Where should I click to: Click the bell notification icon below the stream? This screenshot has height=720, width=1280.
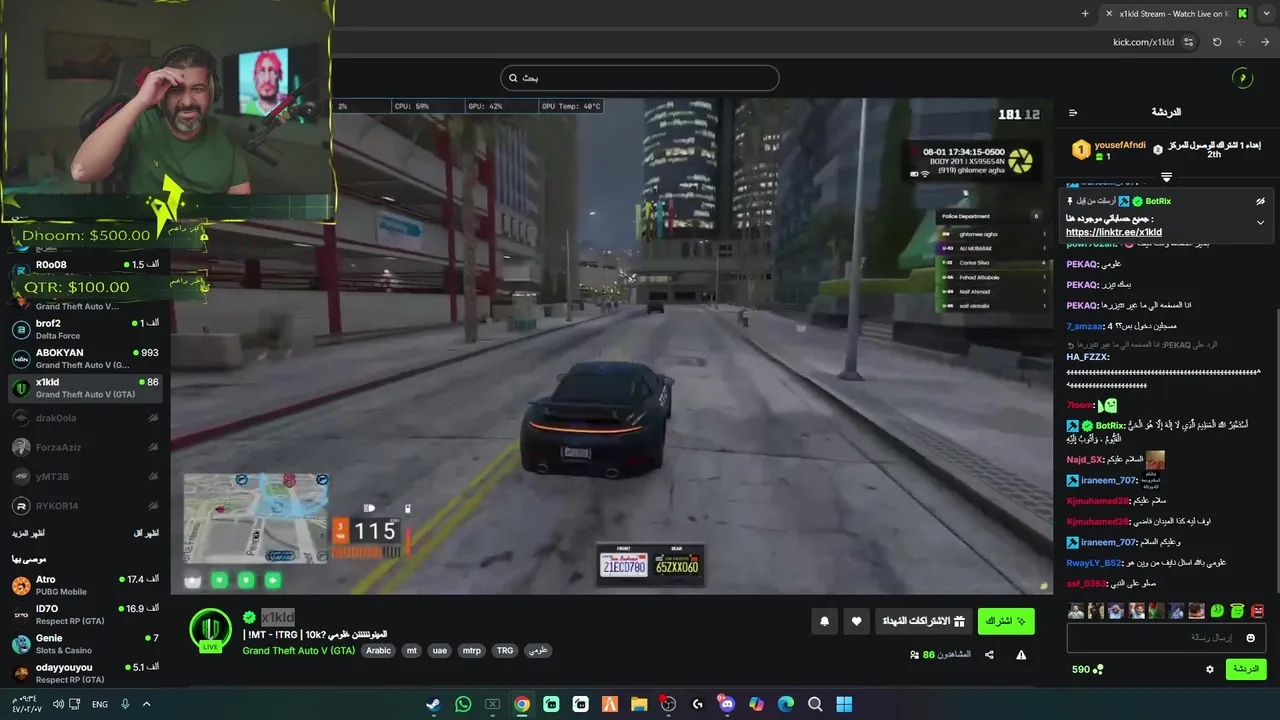[x=825, y=621]
